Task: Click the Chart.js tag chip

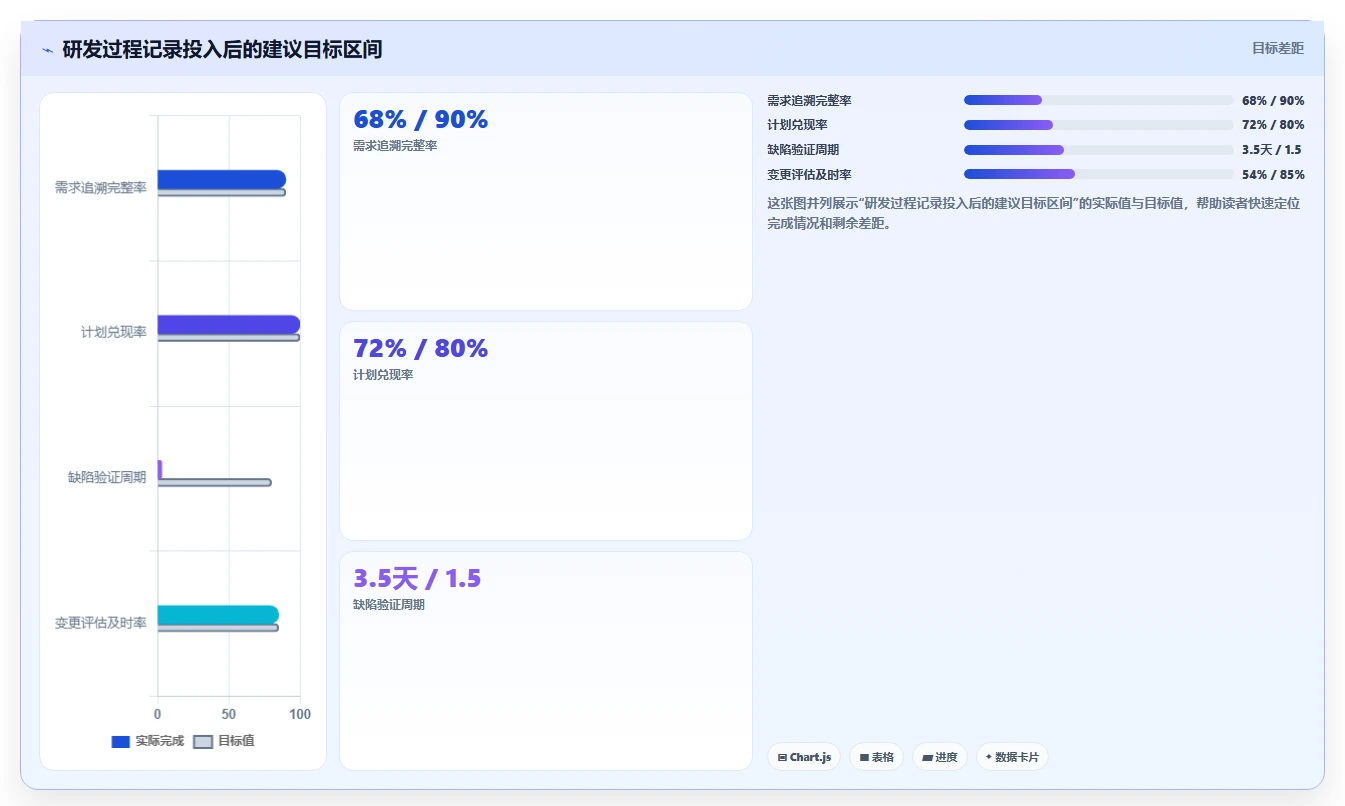Action: coord(805,757)
